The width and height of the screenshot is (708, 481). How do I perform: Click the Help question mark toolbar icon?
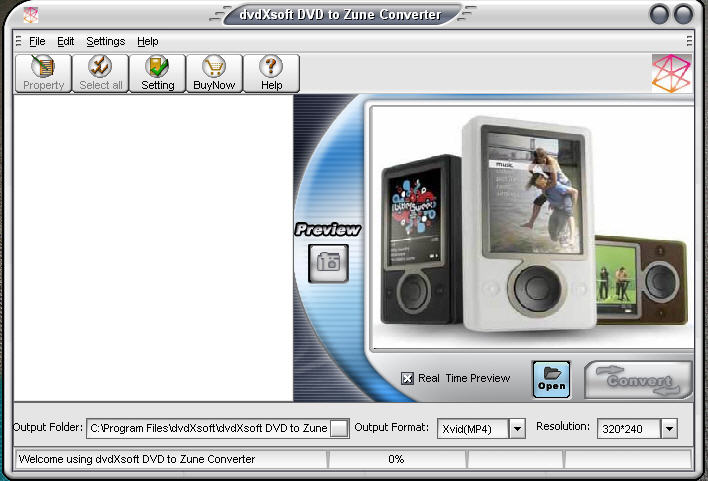click(x=271, y=74)
